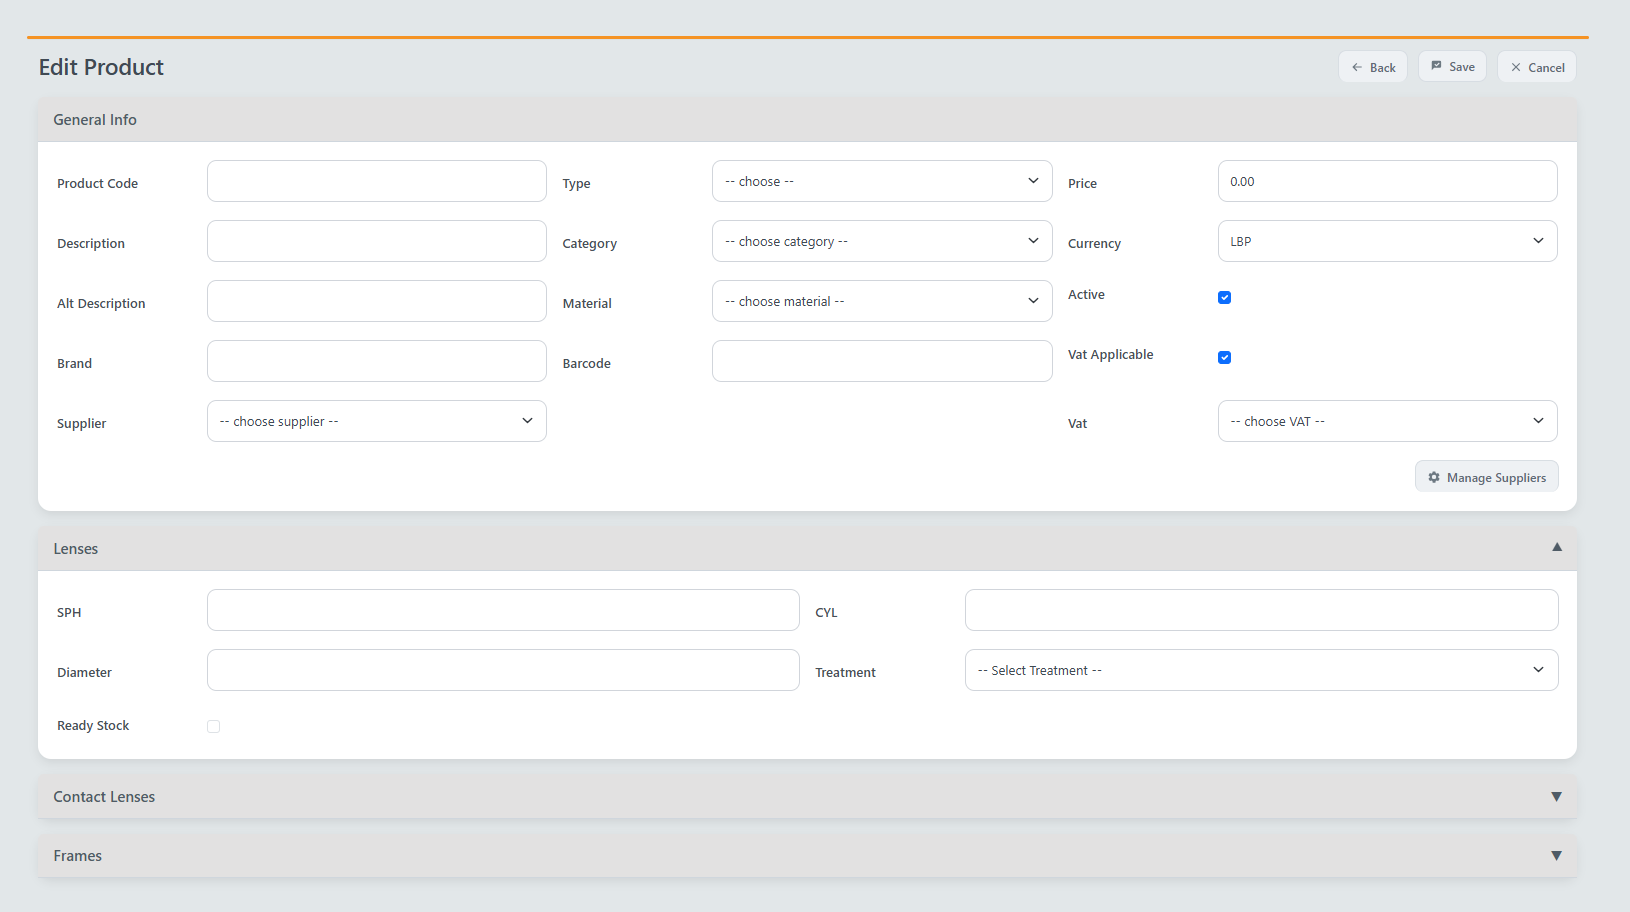Open the Currency dropdown showing LBP
This screenshot has height=912, width=1630.
[1386, 241]
